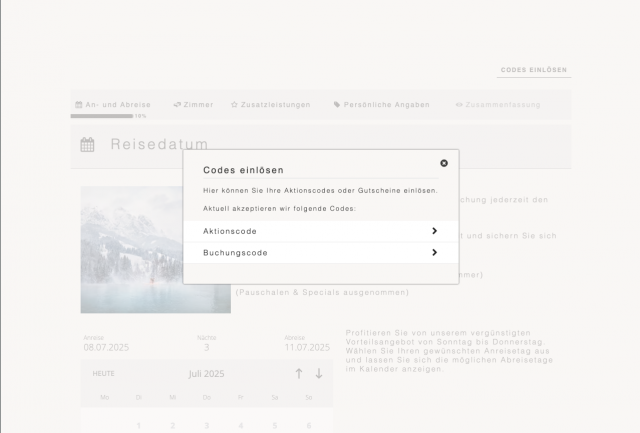This screenshot has width=640, height=433.
Task: Click the eye icon before Zusammenfassung
Action: 459,105
